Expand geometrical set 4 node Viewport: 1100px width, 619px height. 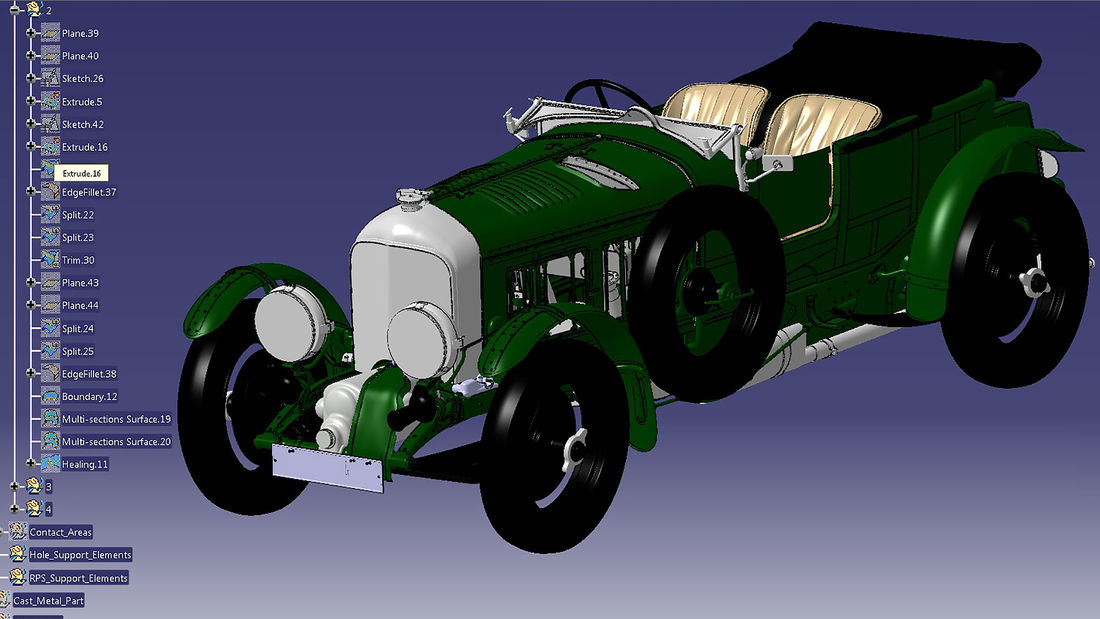[14, 509]
